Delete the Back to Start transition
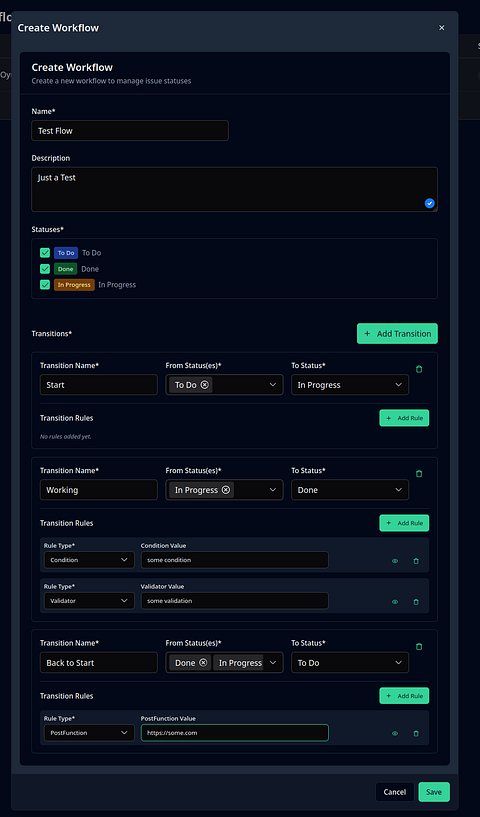 tap(419, 647)
